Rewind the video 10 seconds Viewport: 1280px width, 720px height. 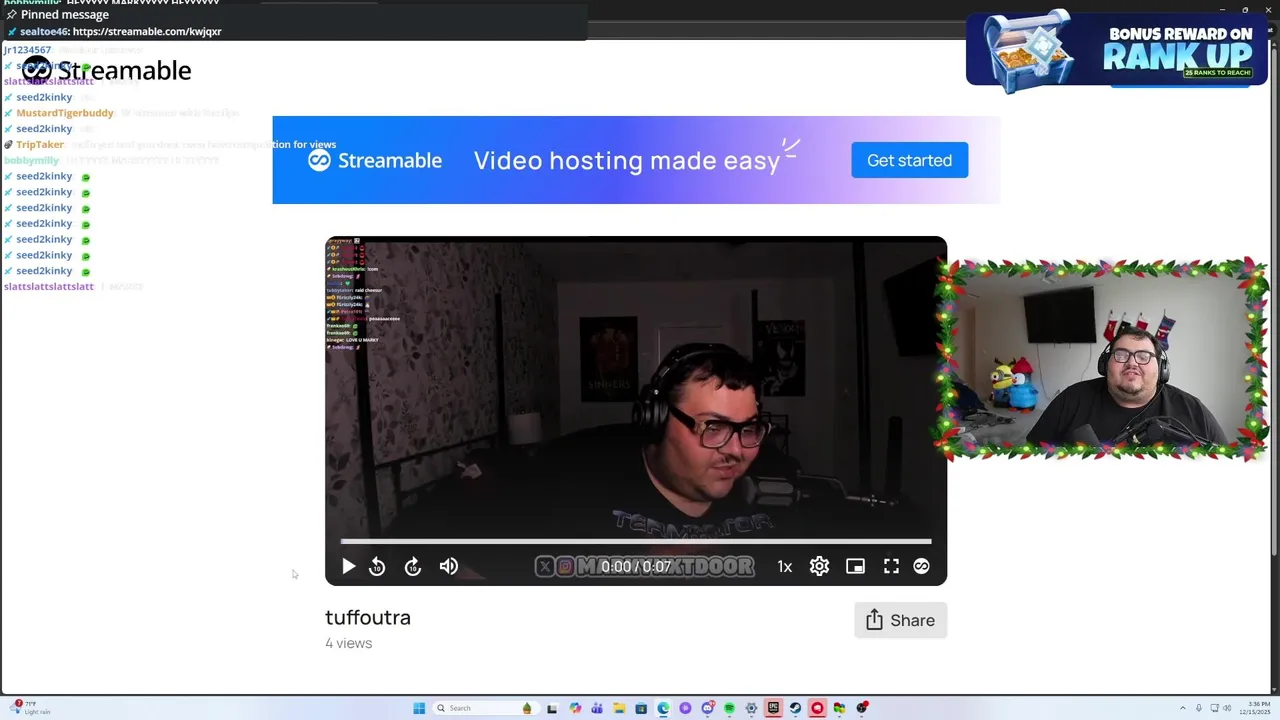(x=377, y=566)
